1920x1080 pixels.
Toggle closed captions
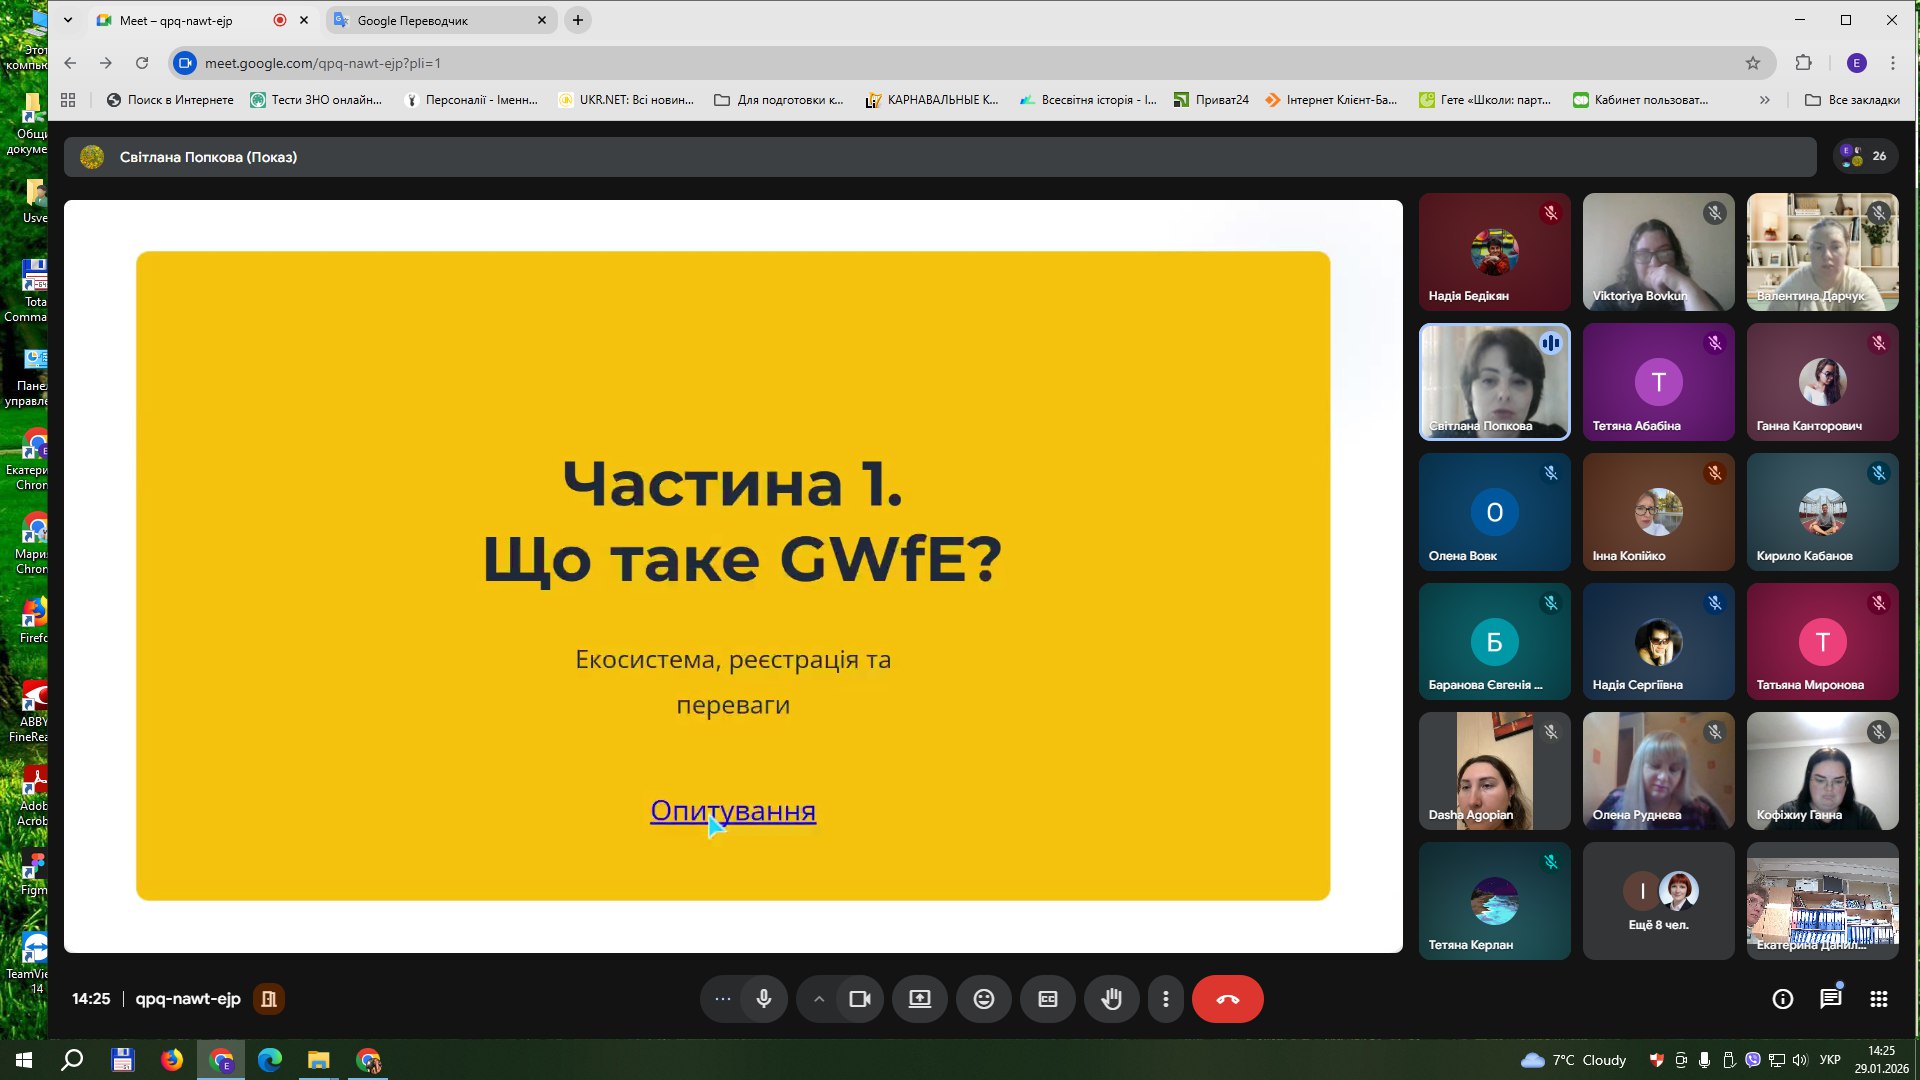pyautogui.click(x=1047, y=999)
